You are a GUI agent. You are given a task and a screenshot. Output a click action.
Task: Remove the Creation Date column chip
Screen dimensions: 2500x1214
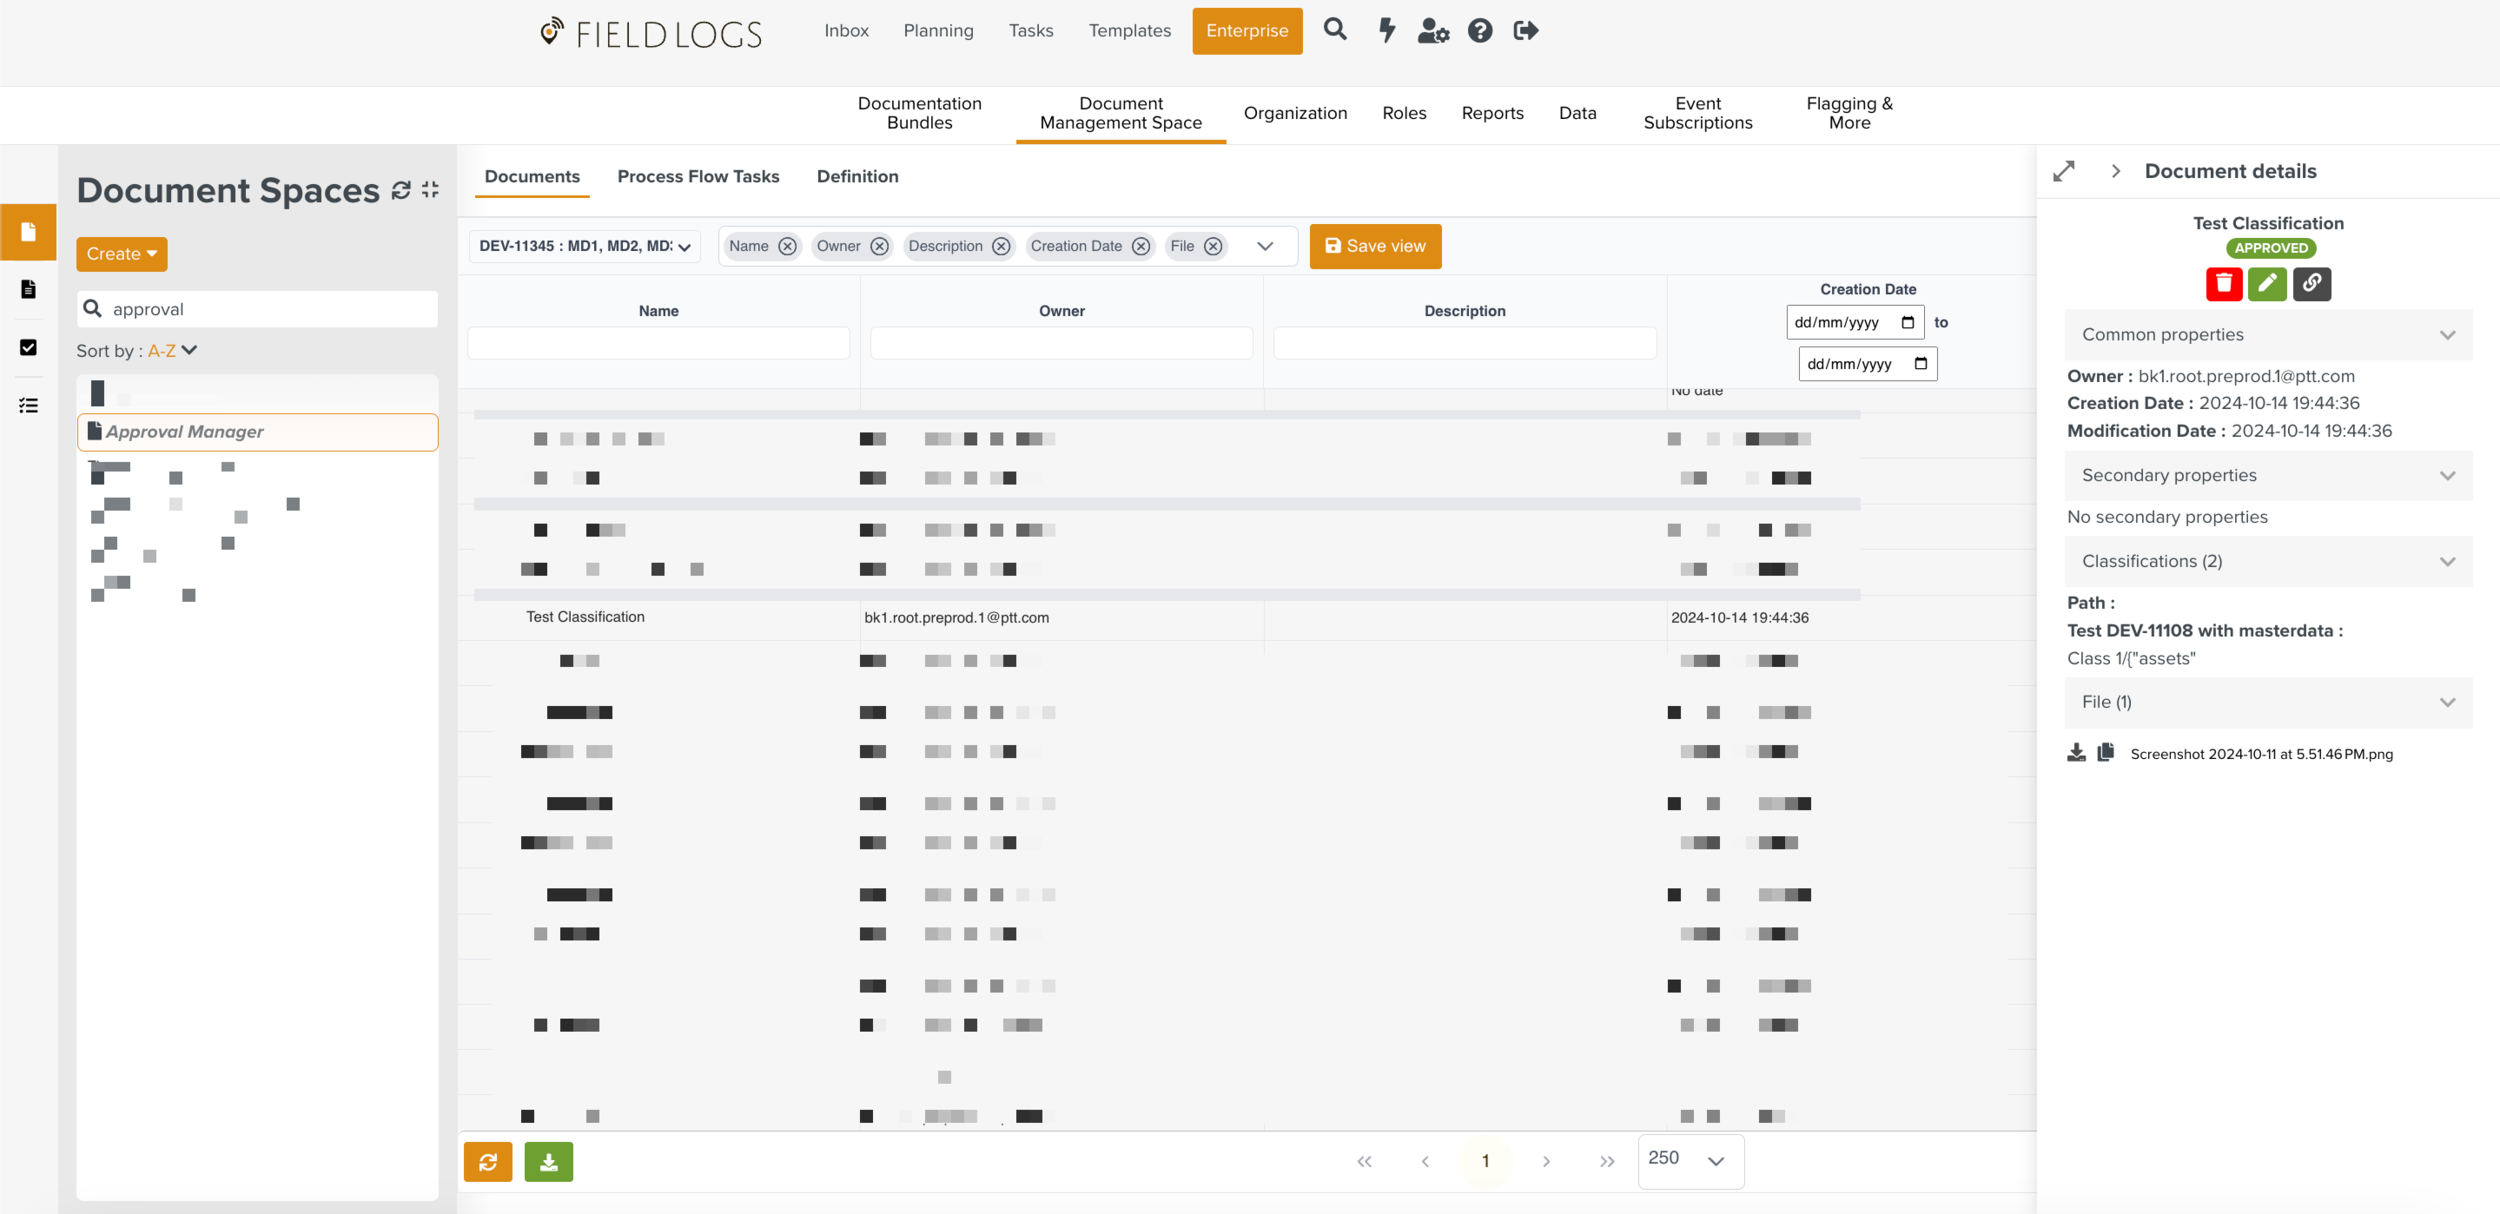click(x=1140, y=246)
